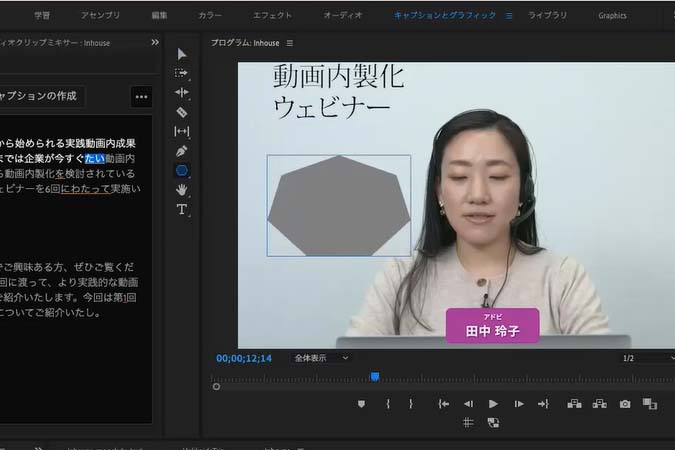This screenshot has height=450, width=675.
Task: Open the playback resolution 1/2 dropdown
Action: click(647, 358)
